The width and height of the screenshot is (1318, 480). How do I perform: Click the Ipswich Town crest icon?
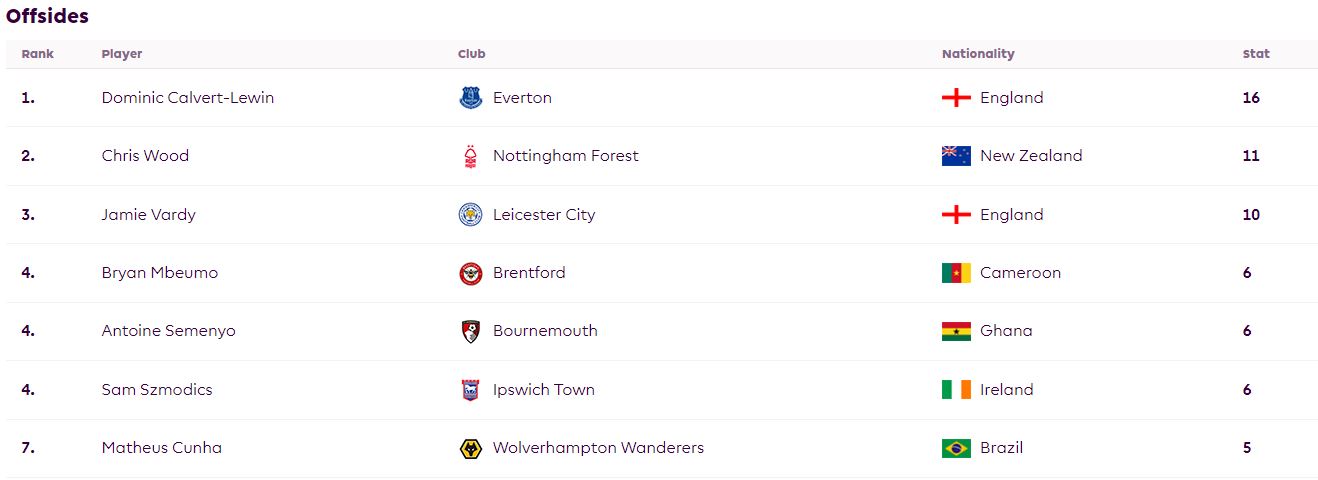(470, 390)
